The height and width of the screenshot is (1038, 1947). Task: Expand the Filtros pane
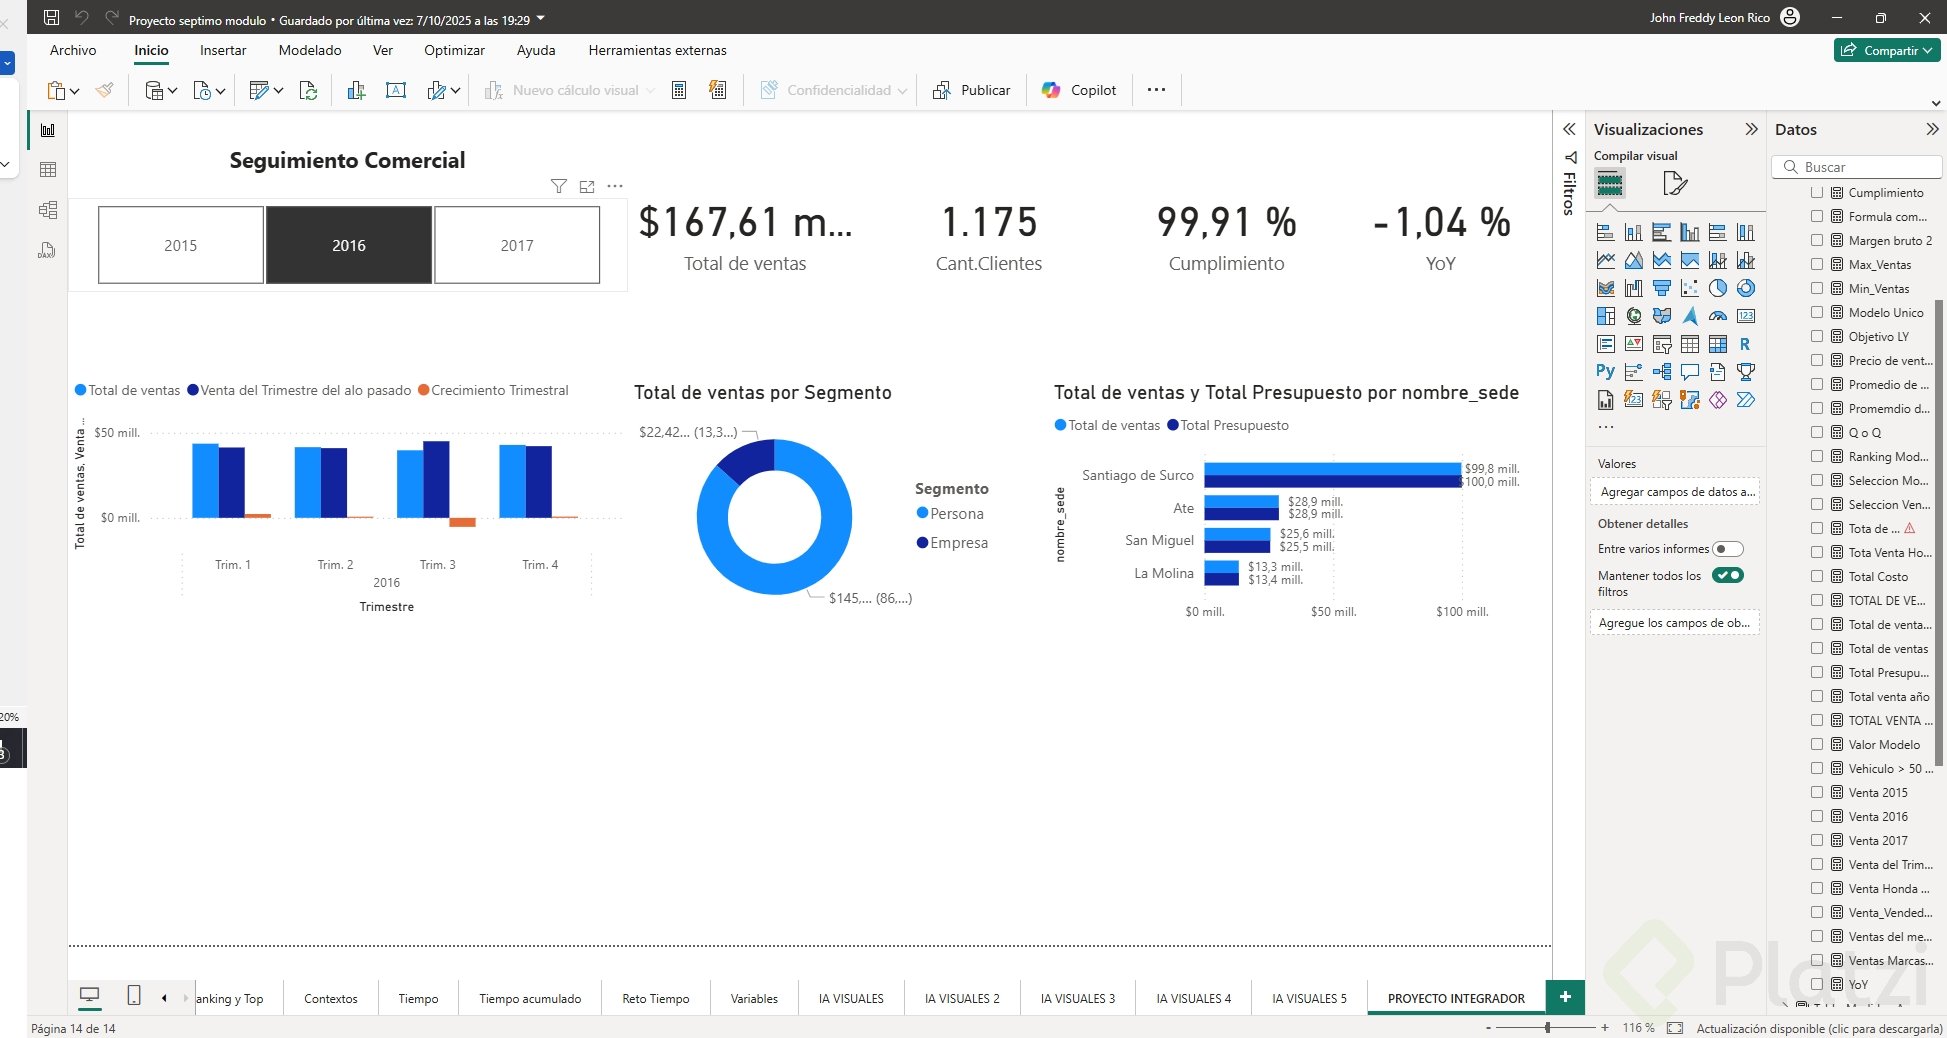point(1569,129)
